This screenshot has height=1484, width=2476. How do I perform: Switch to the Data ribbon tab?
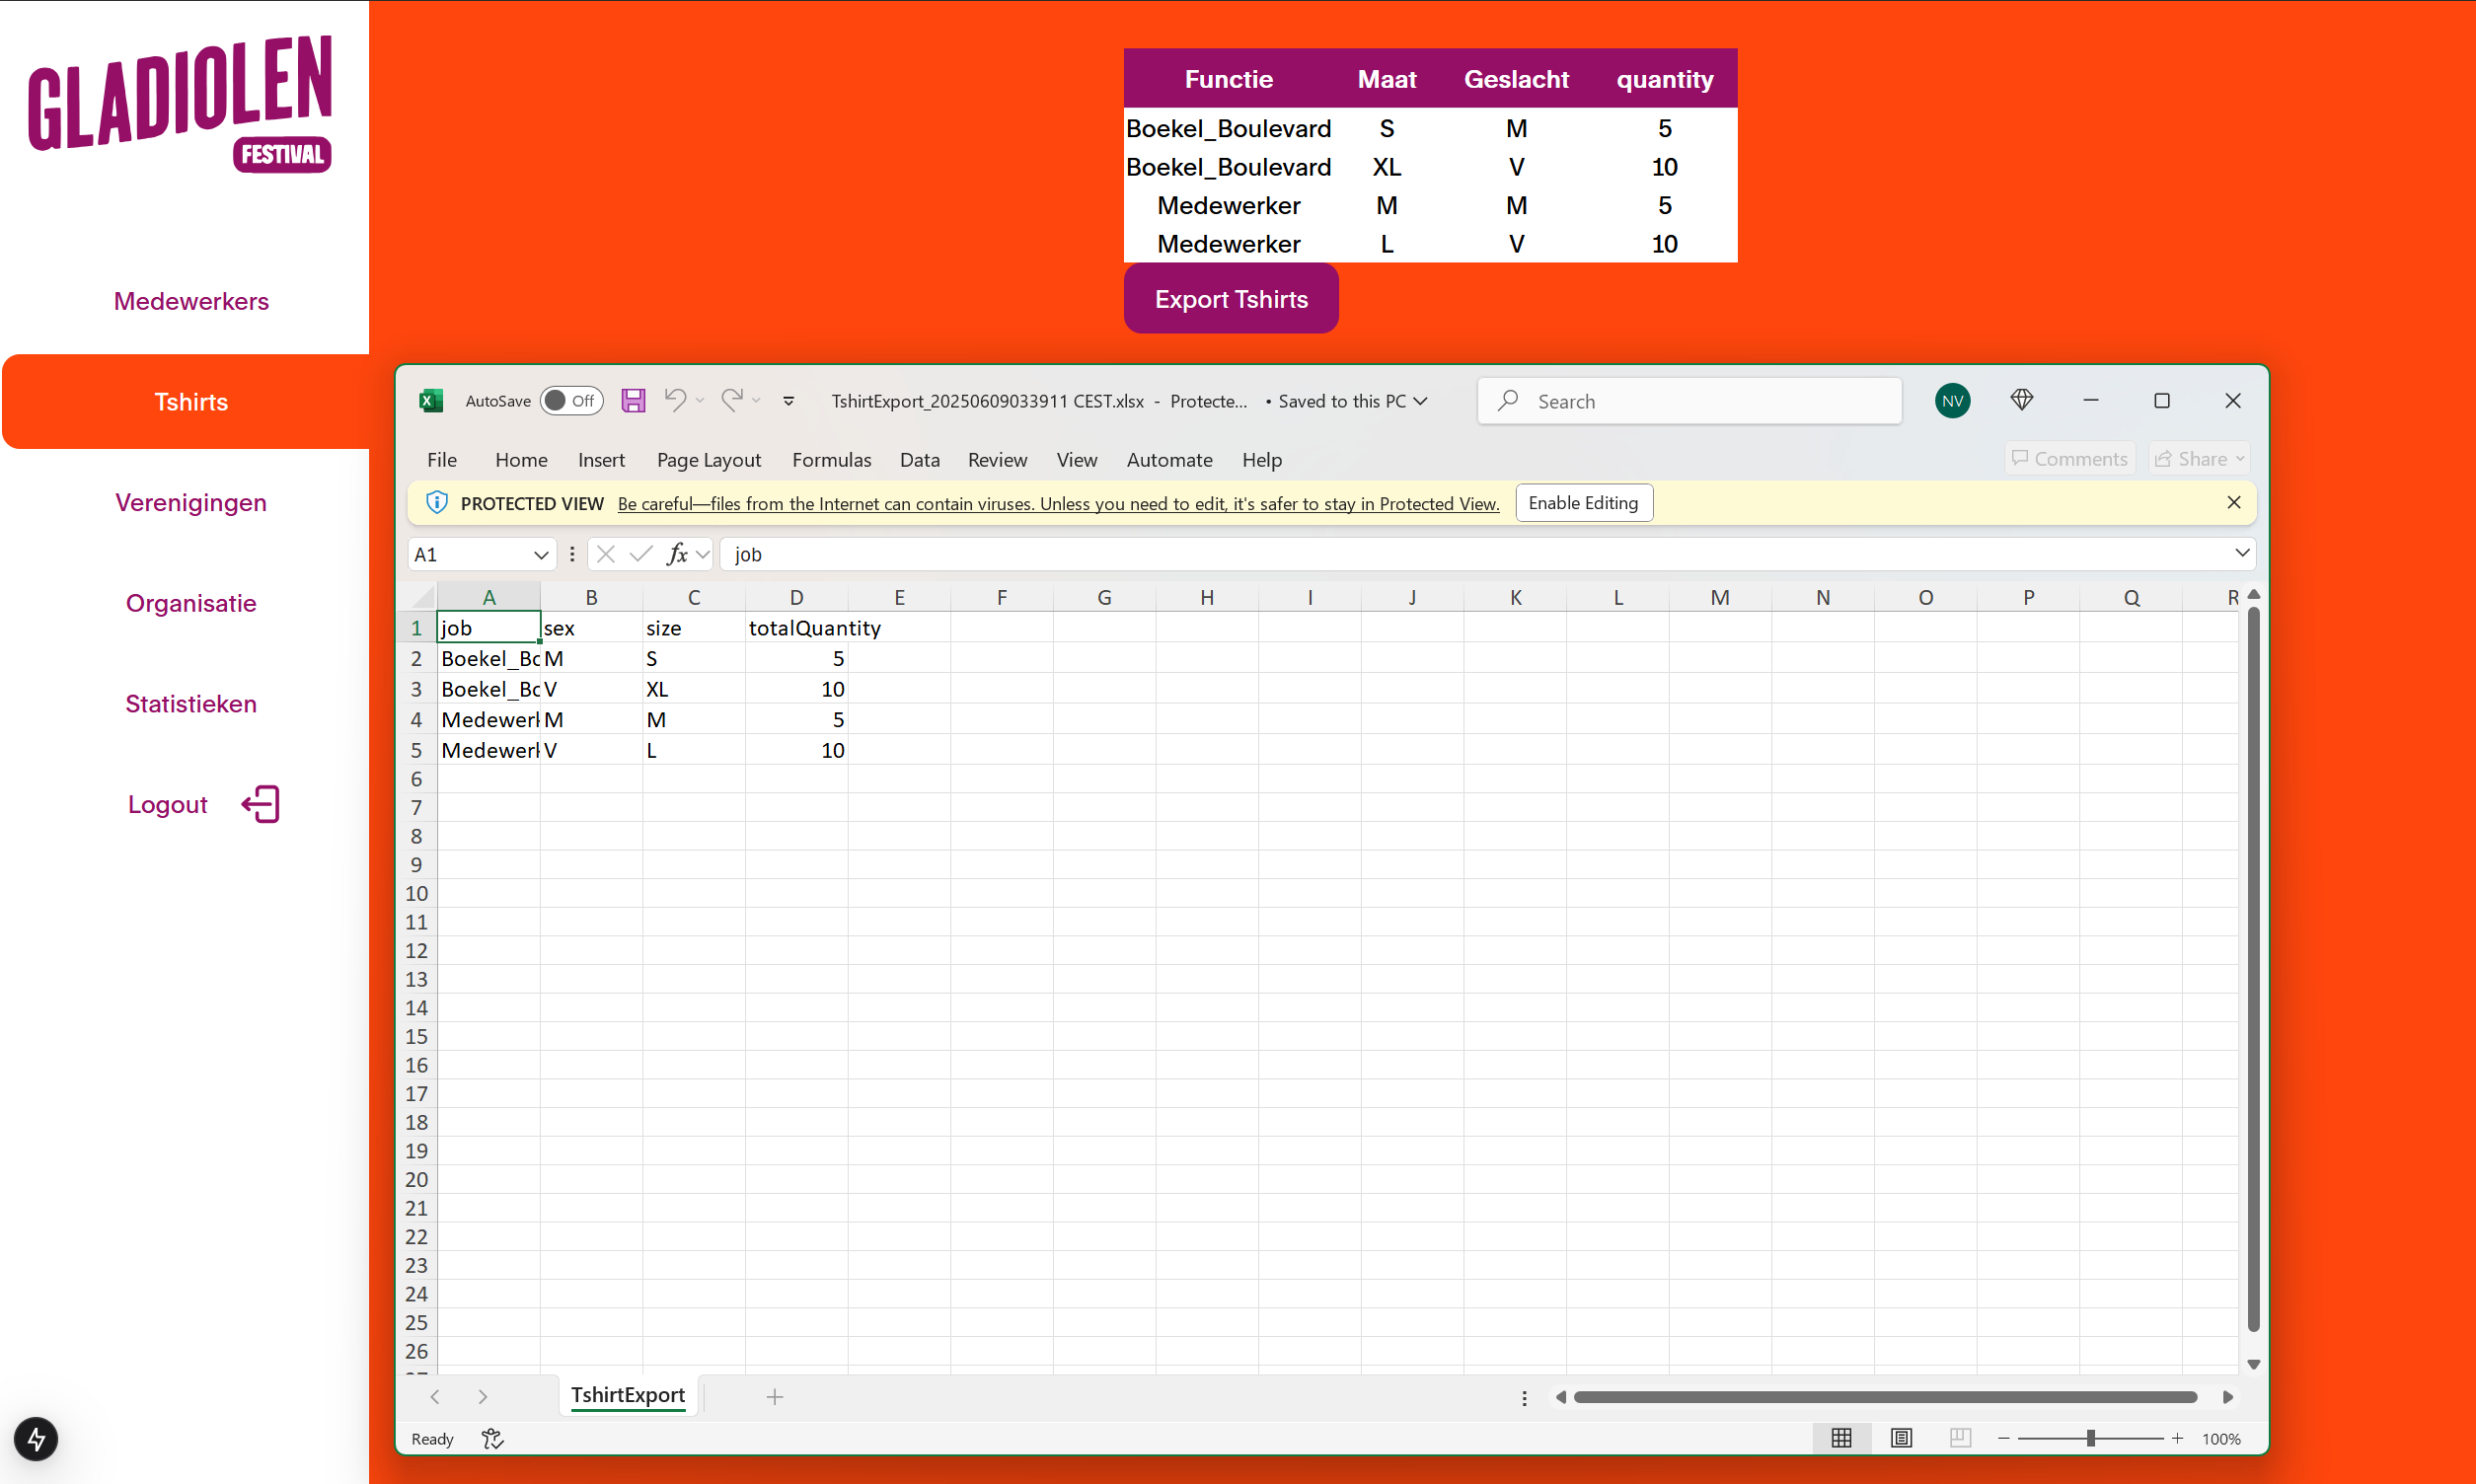(x=919, y=460)
